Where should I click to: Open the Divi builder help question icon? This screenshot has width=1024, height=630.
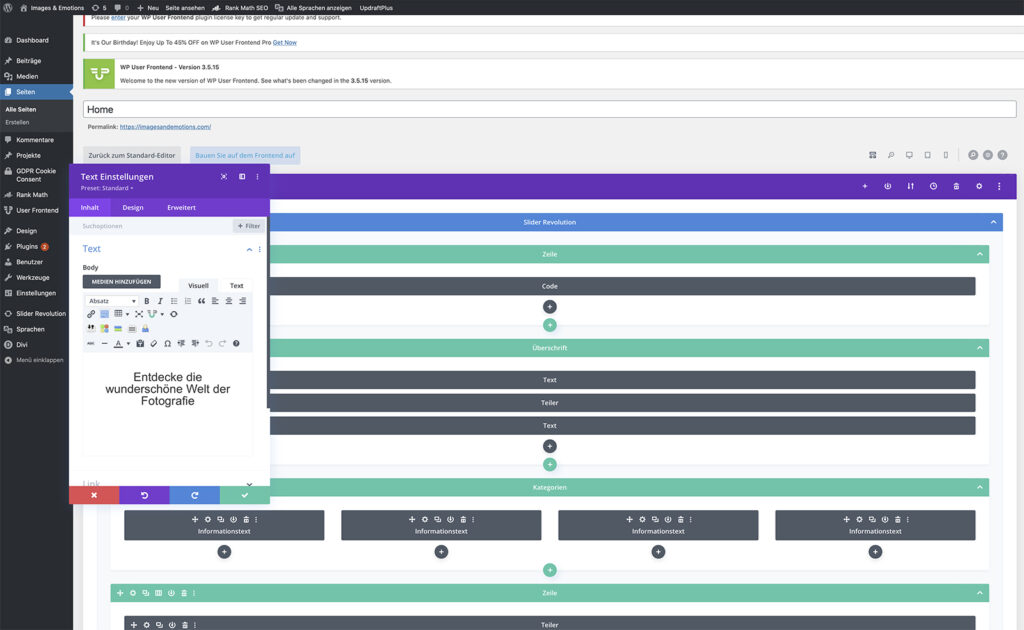point(1002,155)
